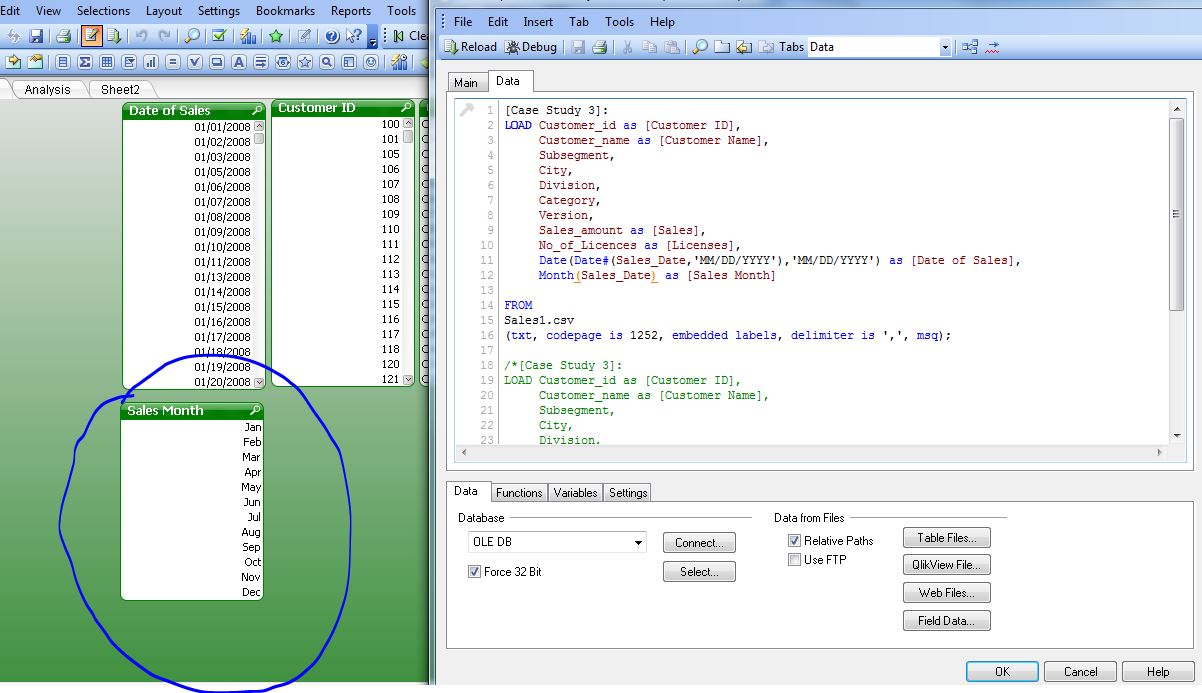Click the Reload script button
This screenshot has width=1202, height=693.
[x=471, y=47]
